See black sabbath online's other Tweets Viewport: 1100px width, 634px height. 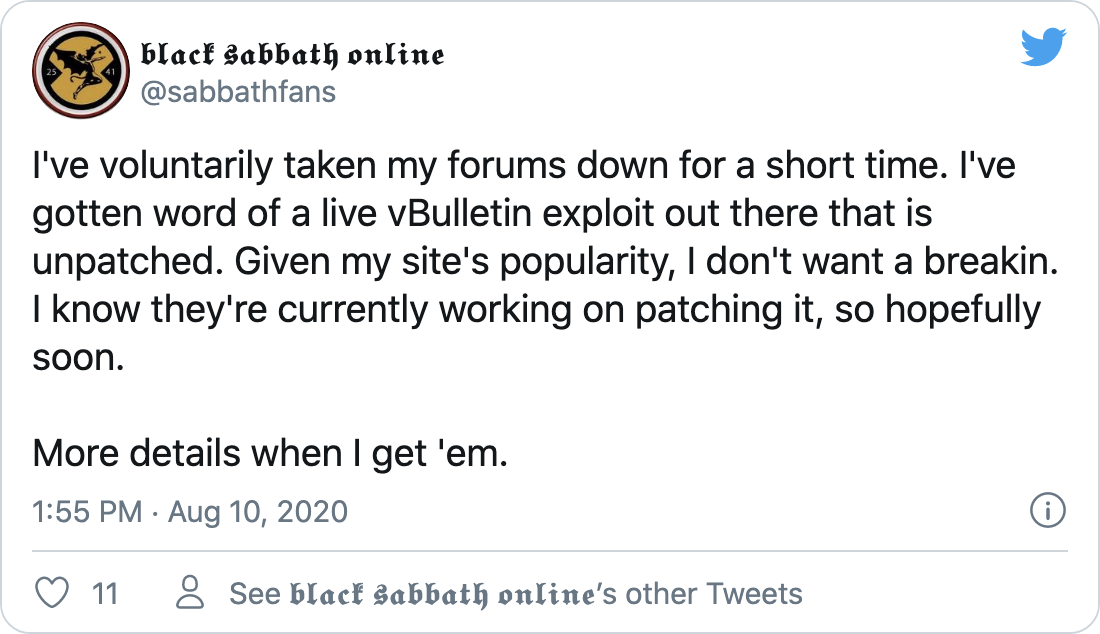(516, 593)
